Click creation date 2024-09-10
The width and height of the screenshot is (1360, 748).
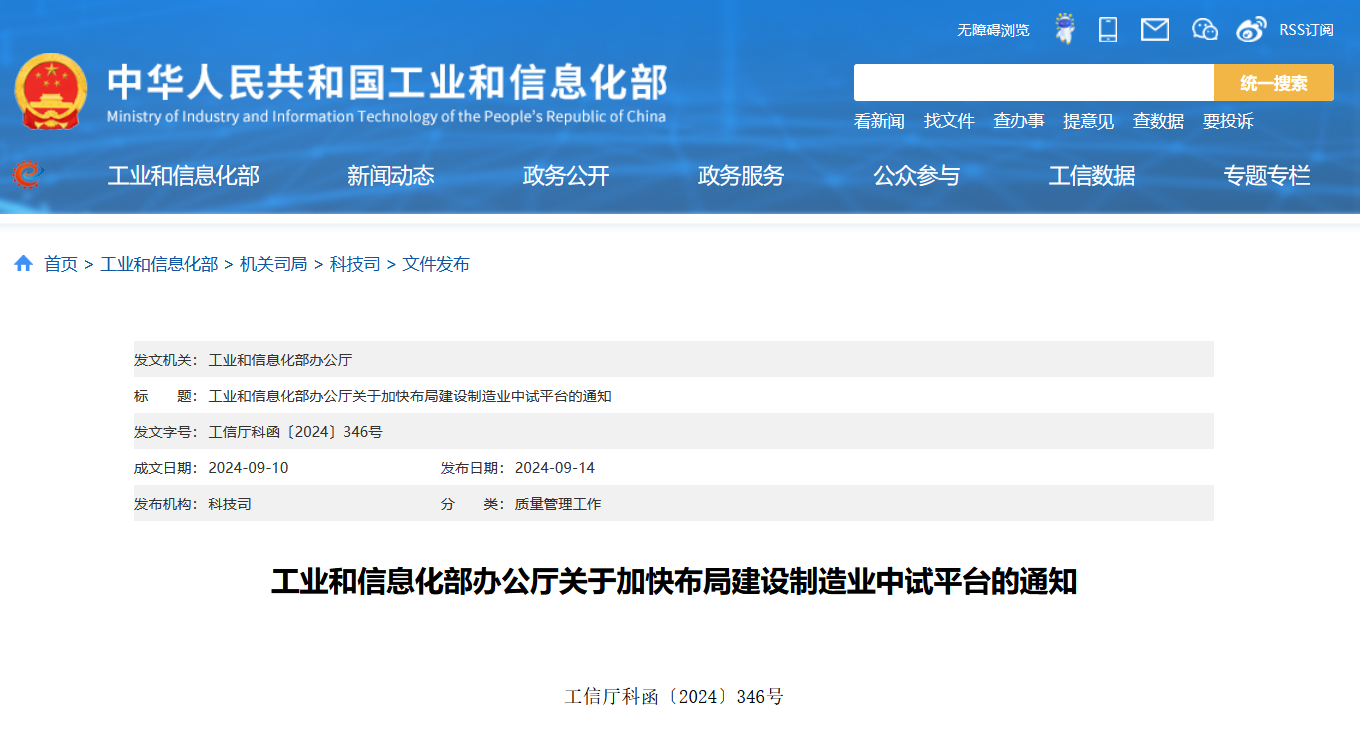point(248,468)
